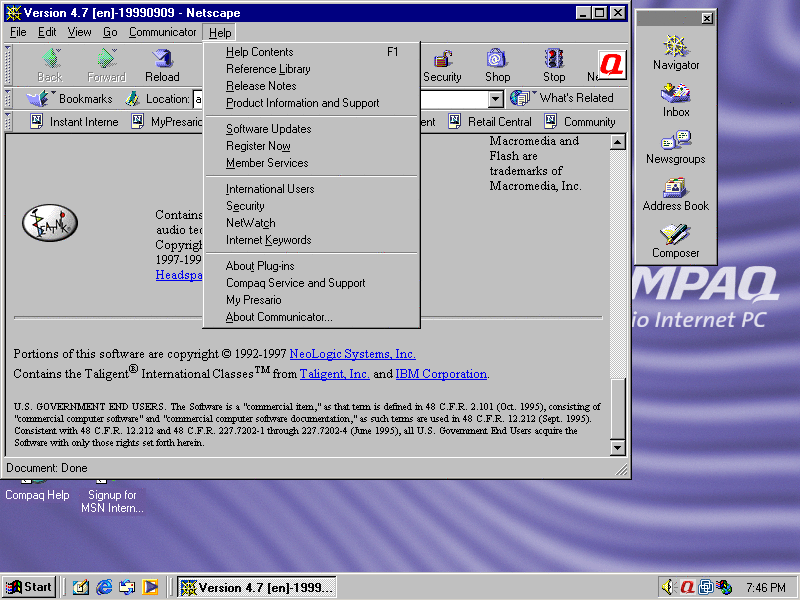Screen dimensions: 800x600
Task: Open the MyPresario personal toolbar bookmark
Action: point(167,122)
